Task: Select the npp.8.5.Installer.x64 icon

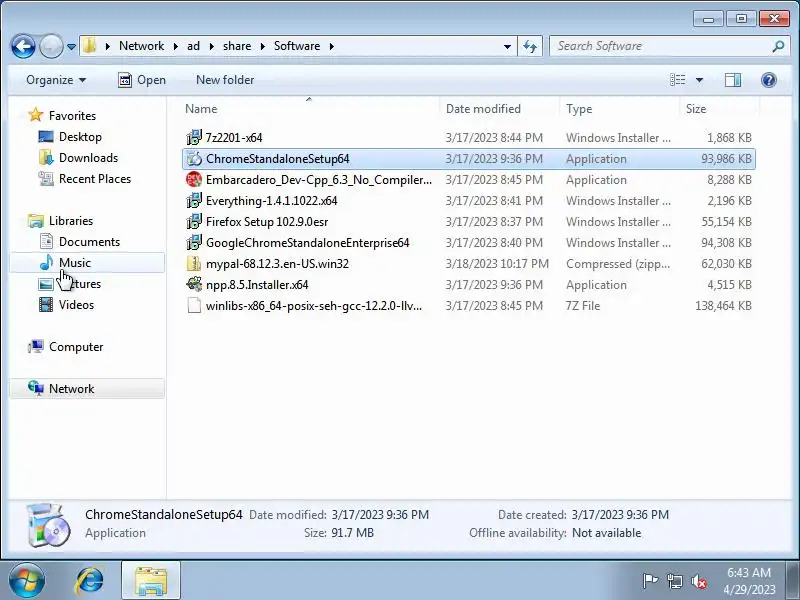Action: point(194,284)
